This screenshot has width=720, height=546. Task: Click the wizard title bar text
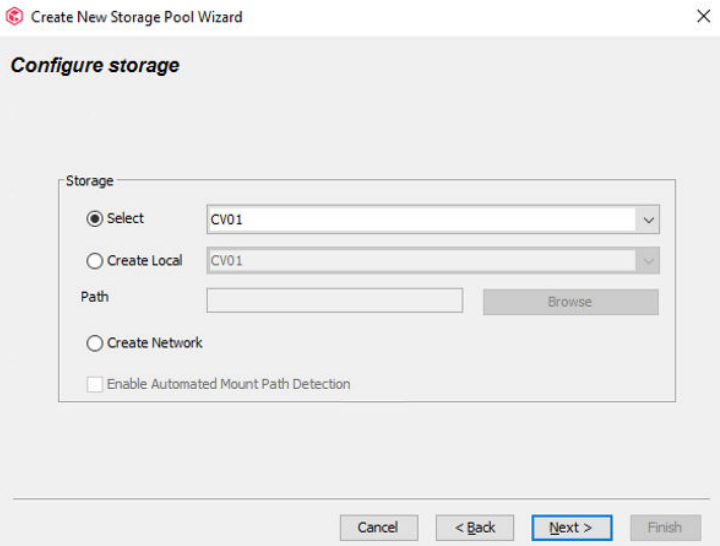pyautogui.click(x=136, y=17)
